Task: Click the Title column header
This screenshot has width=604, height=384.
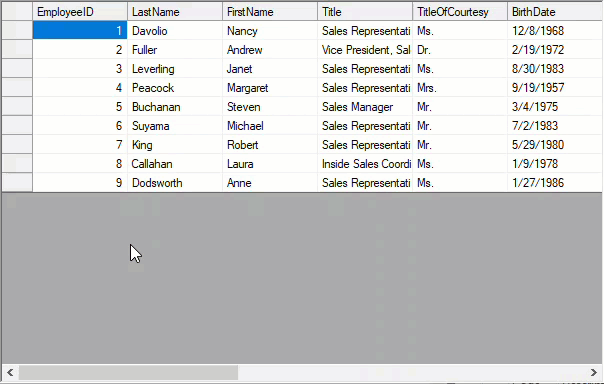Action: [365, 12]
